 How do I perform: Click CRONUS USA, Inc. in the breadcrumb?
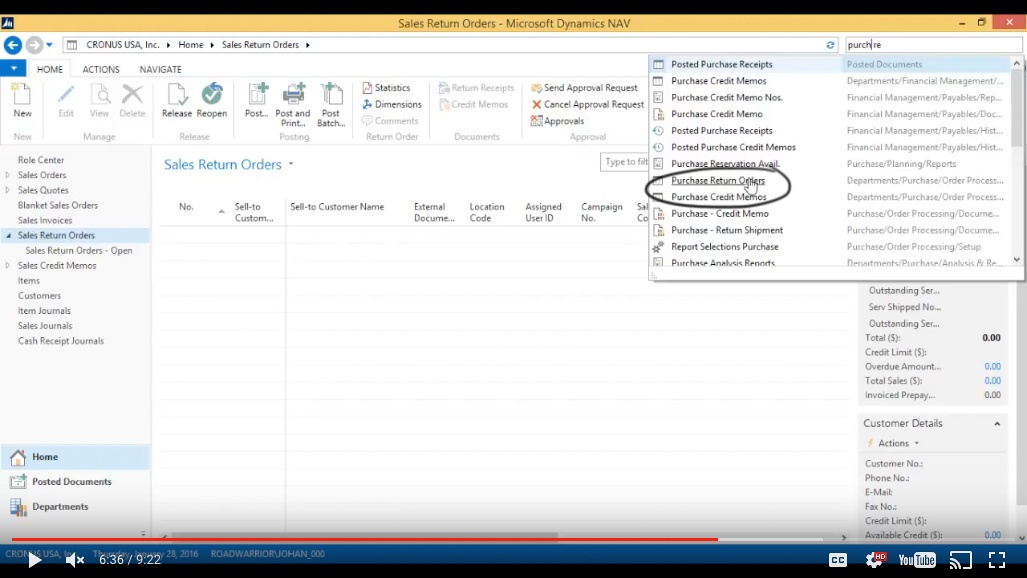122,45
